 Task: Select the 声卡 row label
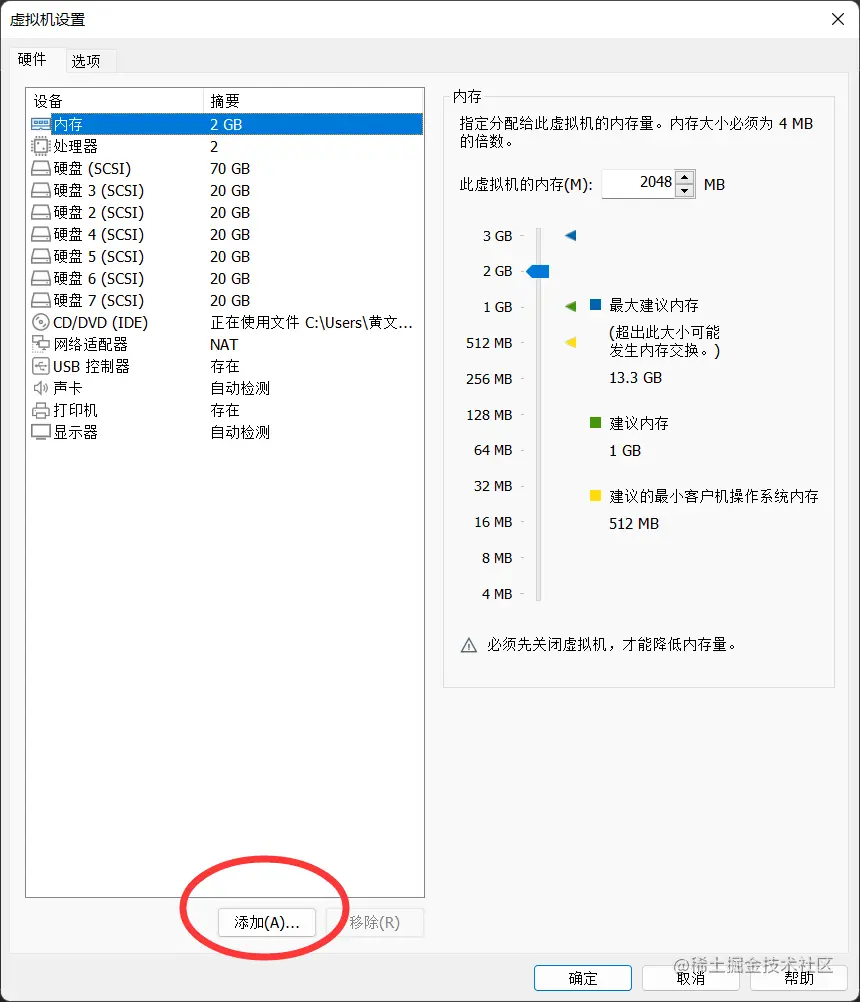68,388
